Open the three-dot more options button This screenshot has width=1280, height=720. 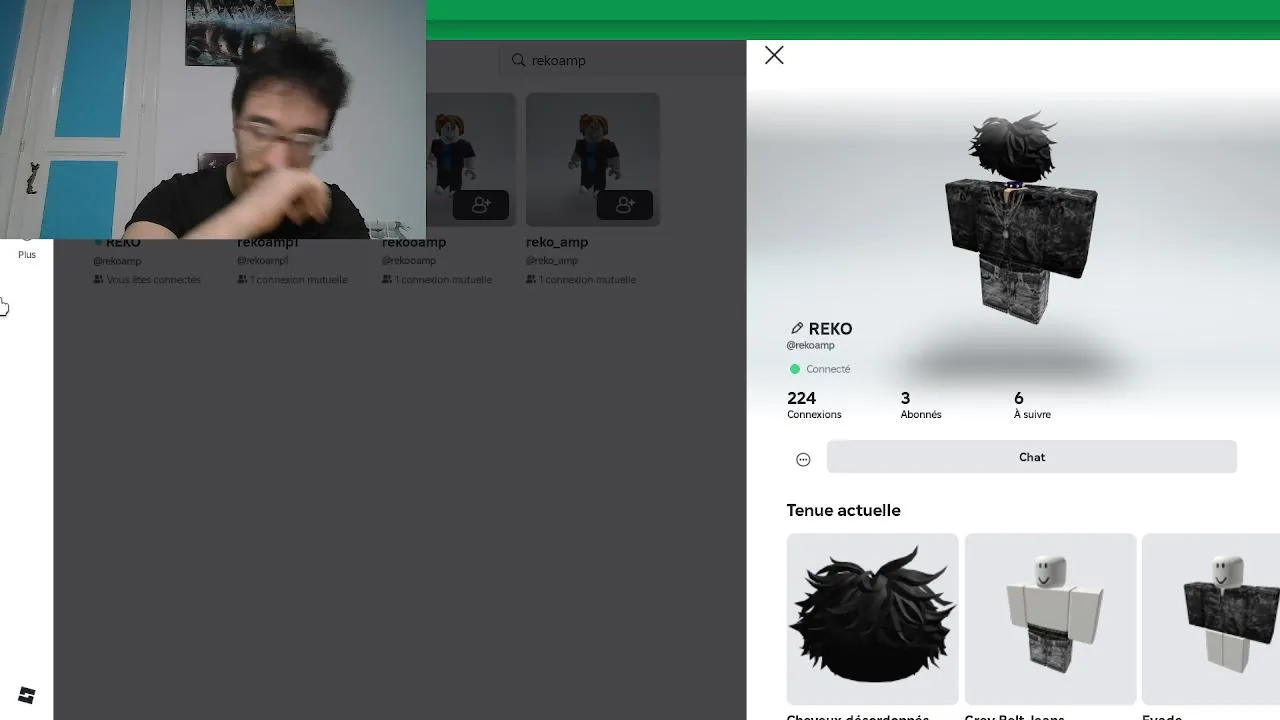(803, 459)
